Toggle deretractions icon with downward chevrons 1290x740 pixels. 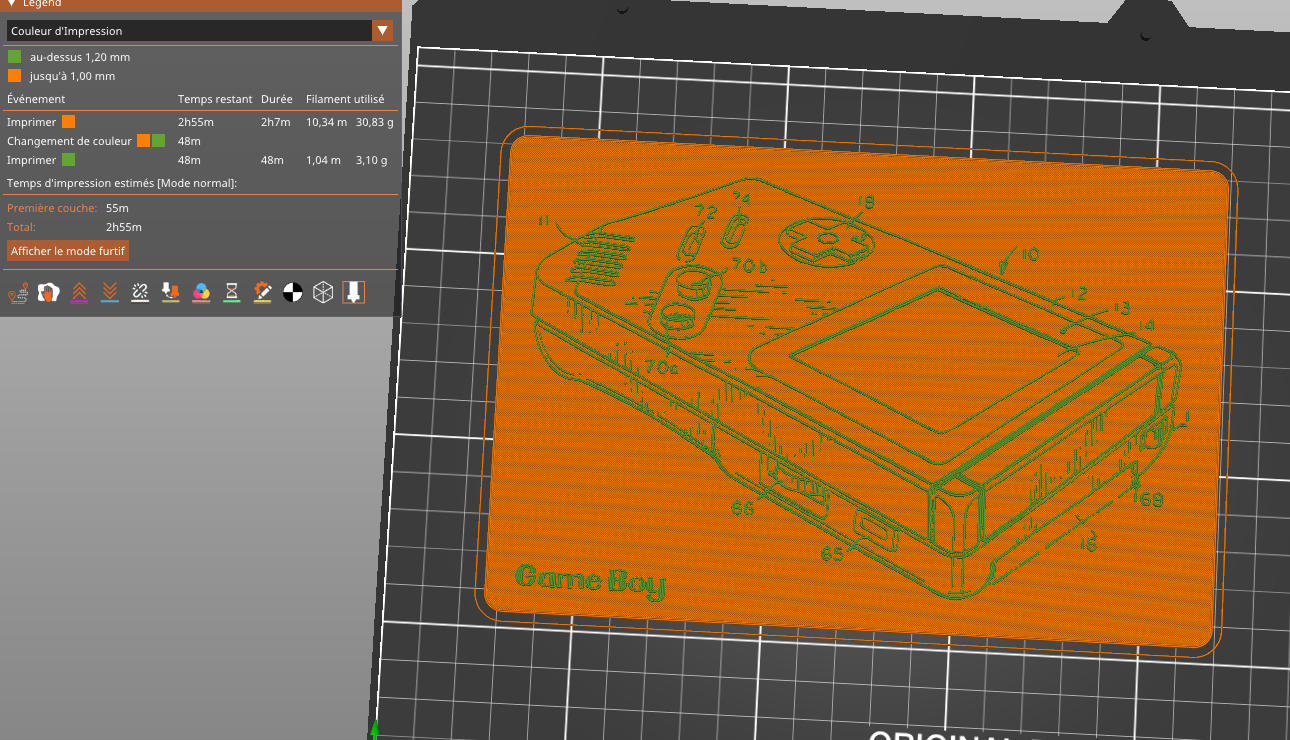coord(110,292)
